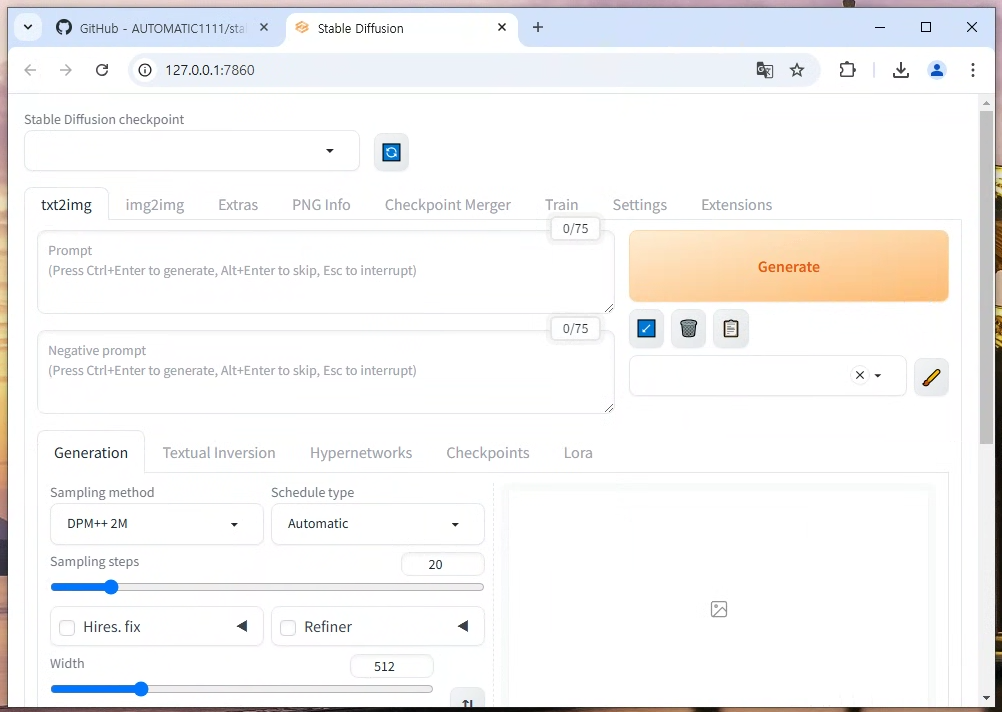This screenshot has width=1002, height=712.
Task: Open the Sampling method DPM++ 2M dropdown
Action: point(157,524)
